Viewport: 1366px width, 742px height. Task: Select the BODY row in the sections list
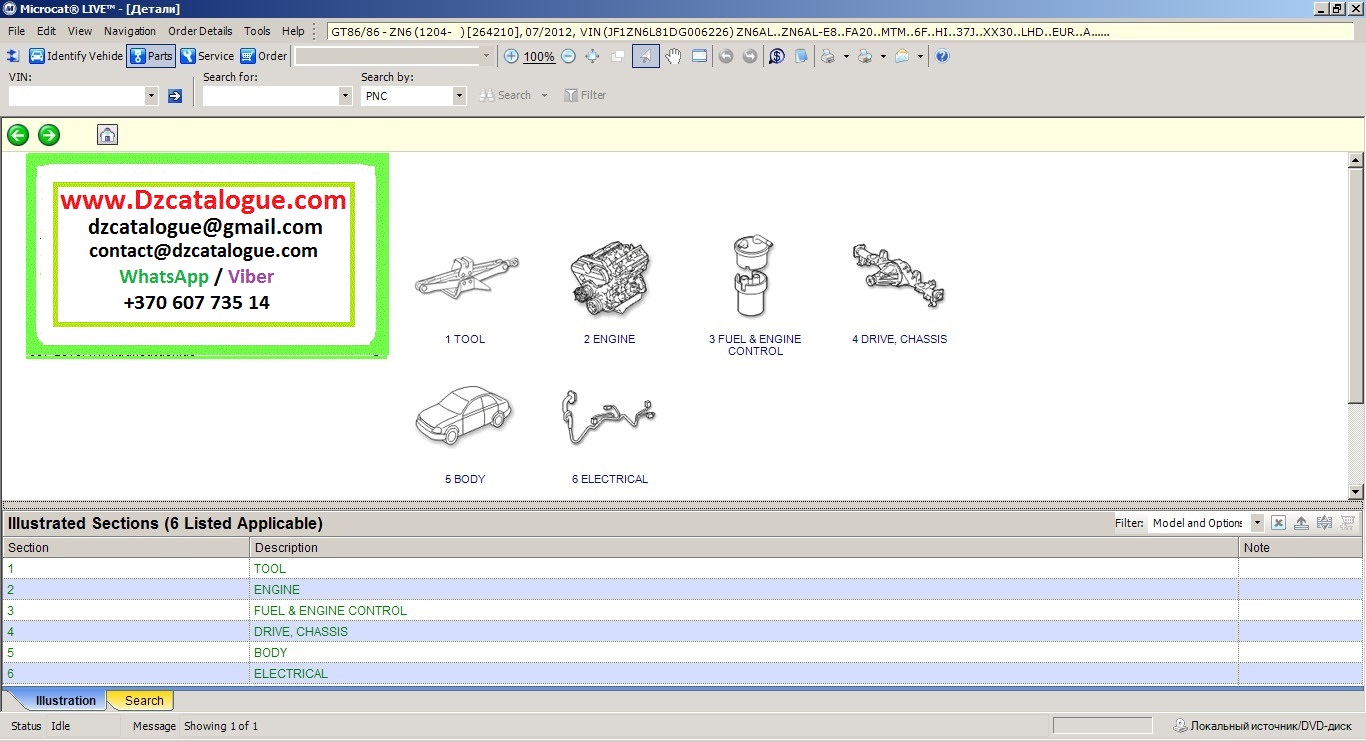click(682, 652)
